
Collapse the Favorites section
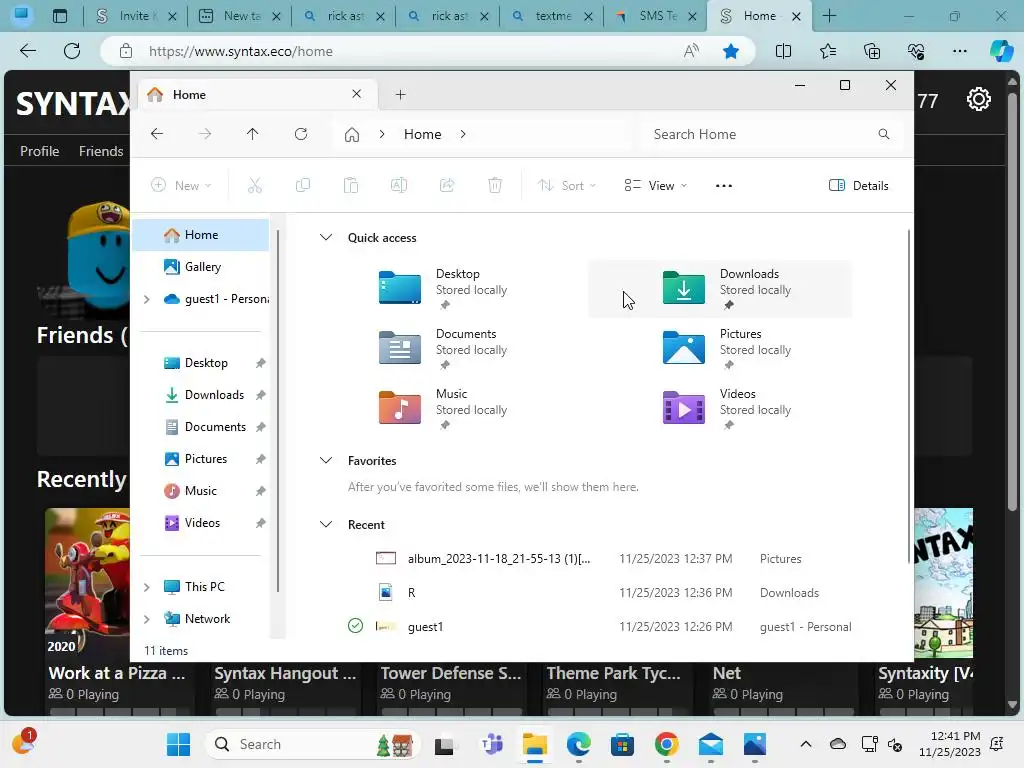pos(325,460)
